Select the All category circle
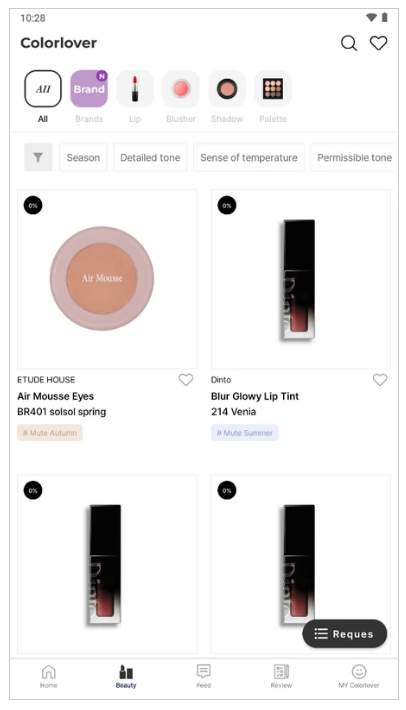The height and width of the screenshot is (710, 406). 43,89
